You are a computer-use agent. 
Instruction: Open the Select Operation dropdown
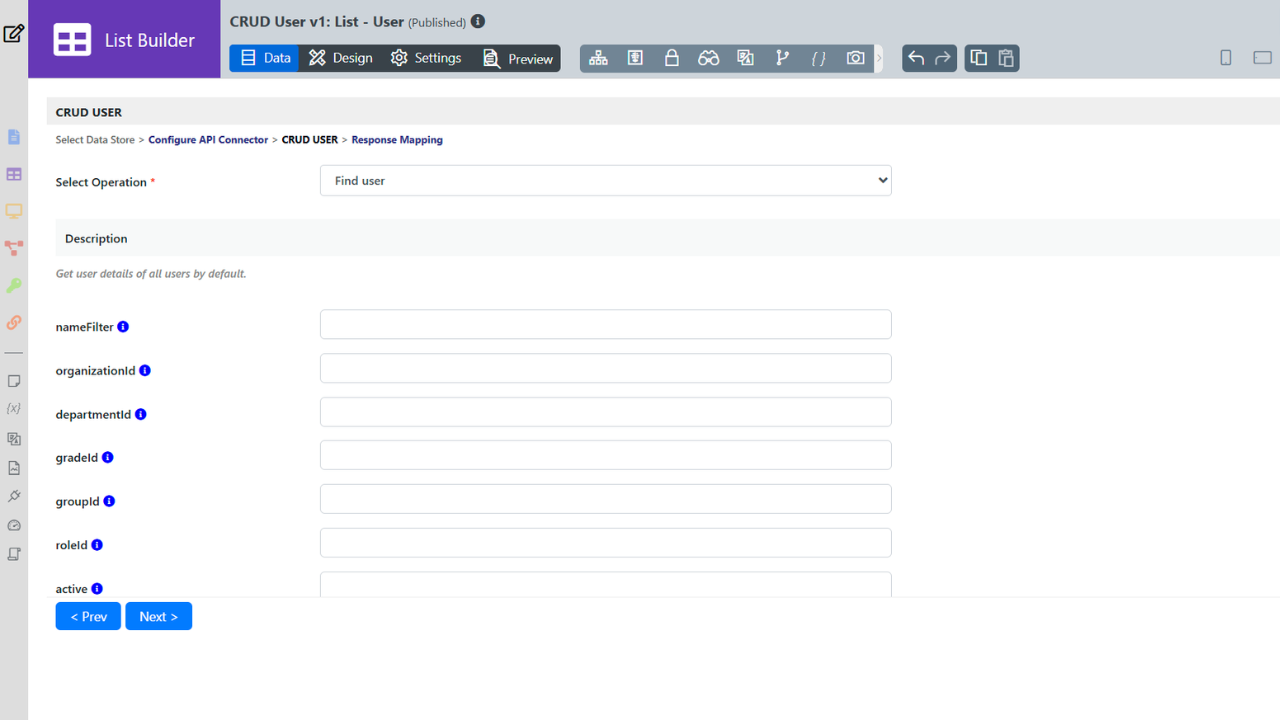[x=605, y=181]
